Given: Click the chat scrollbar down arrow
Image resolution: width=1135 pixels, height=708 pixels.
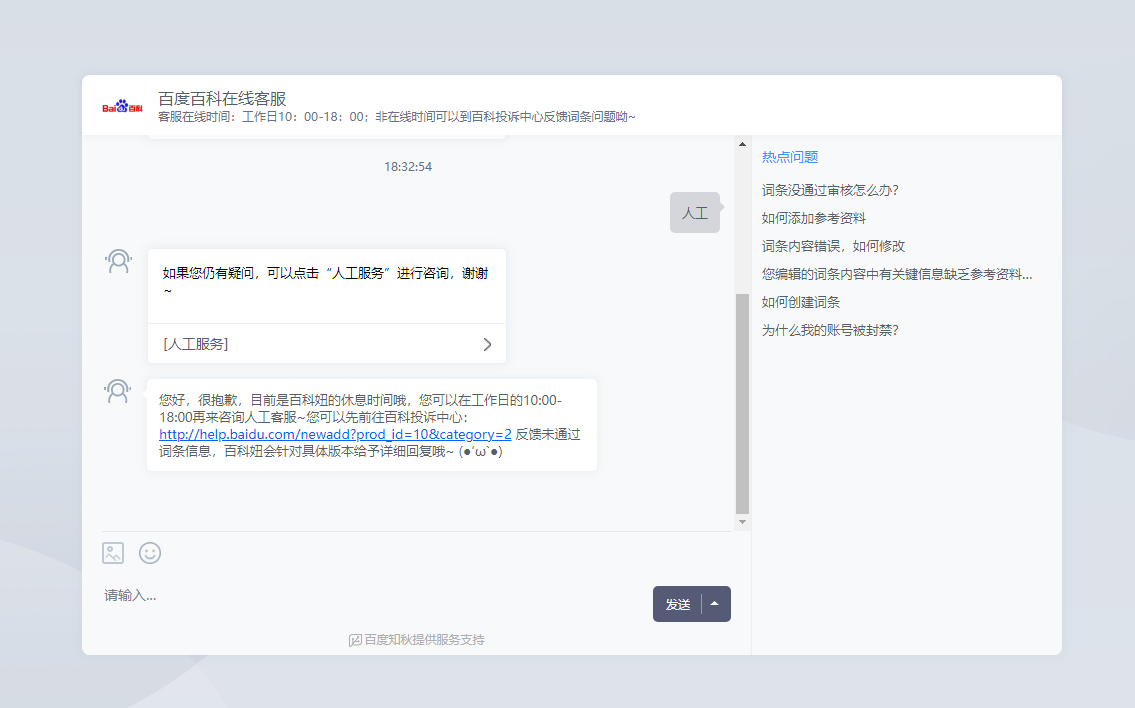Looking at the screenshot, I should [x=742, y=522].
